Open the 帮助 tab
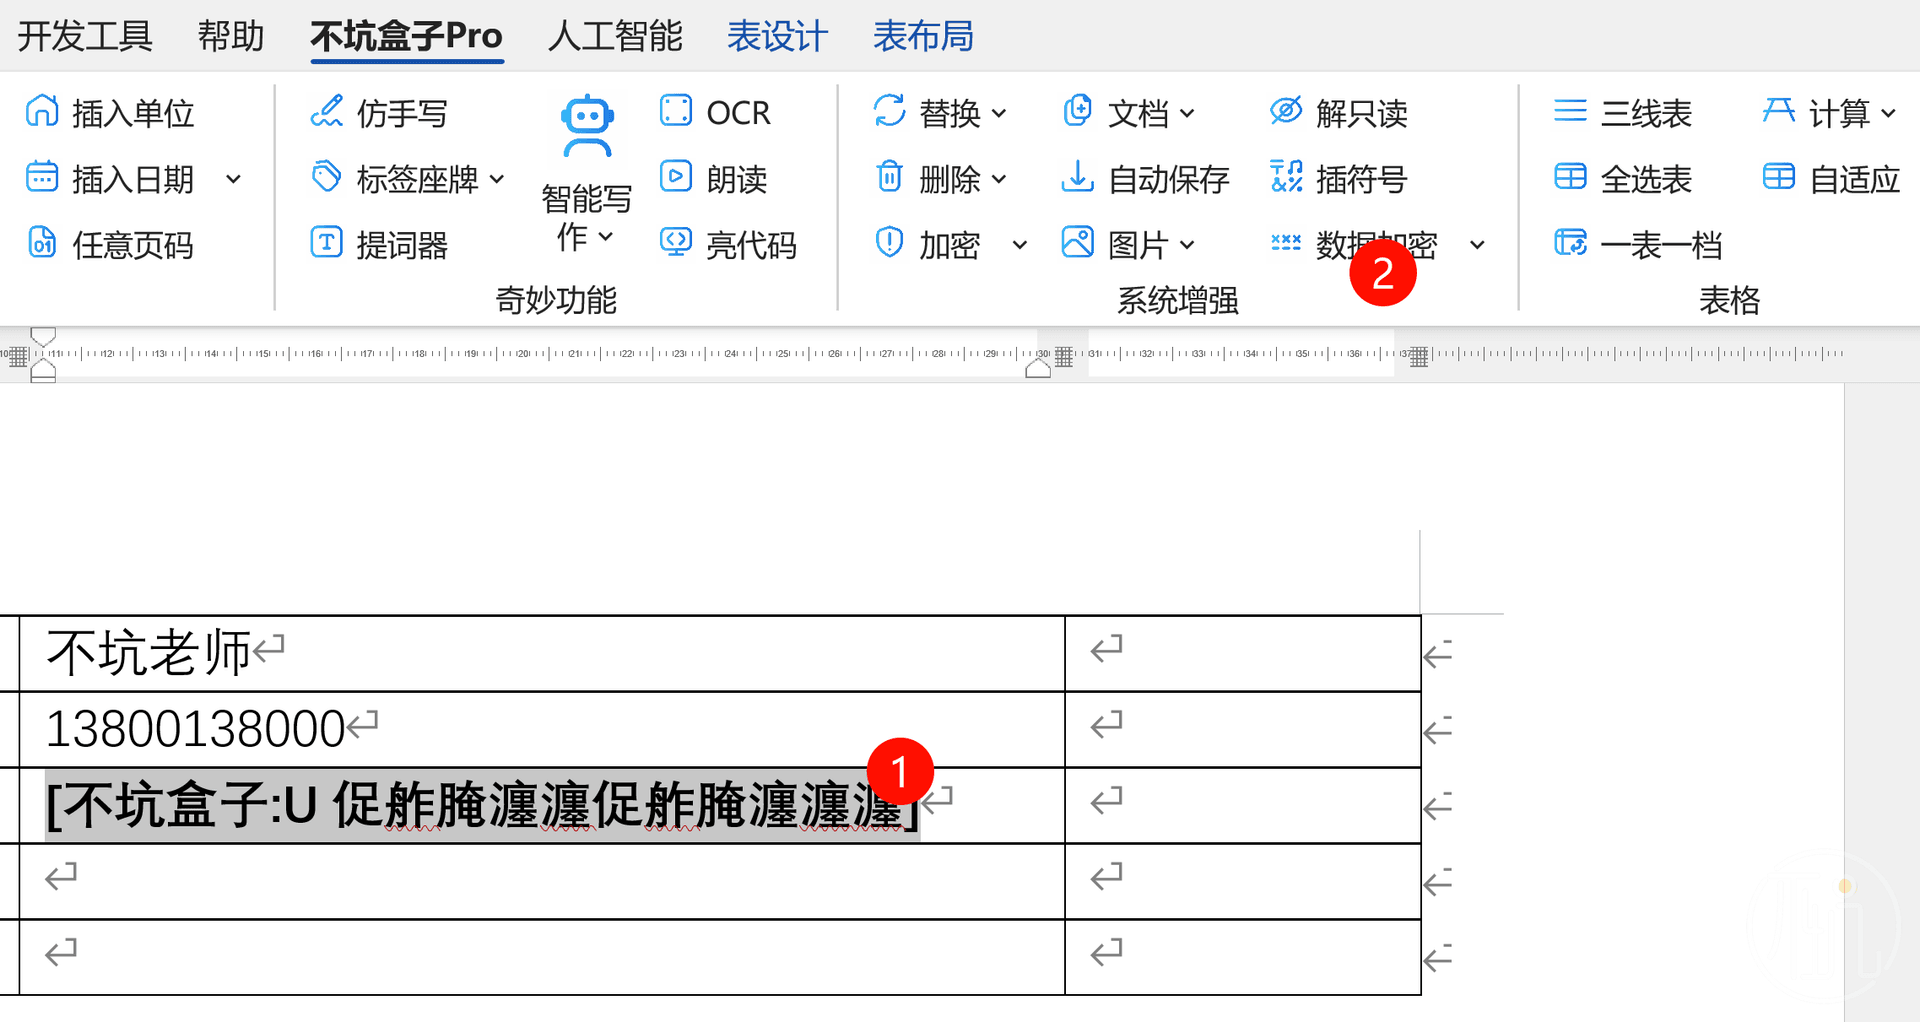This screenshot has width=1920, height=1022. [x=231, y=36]
